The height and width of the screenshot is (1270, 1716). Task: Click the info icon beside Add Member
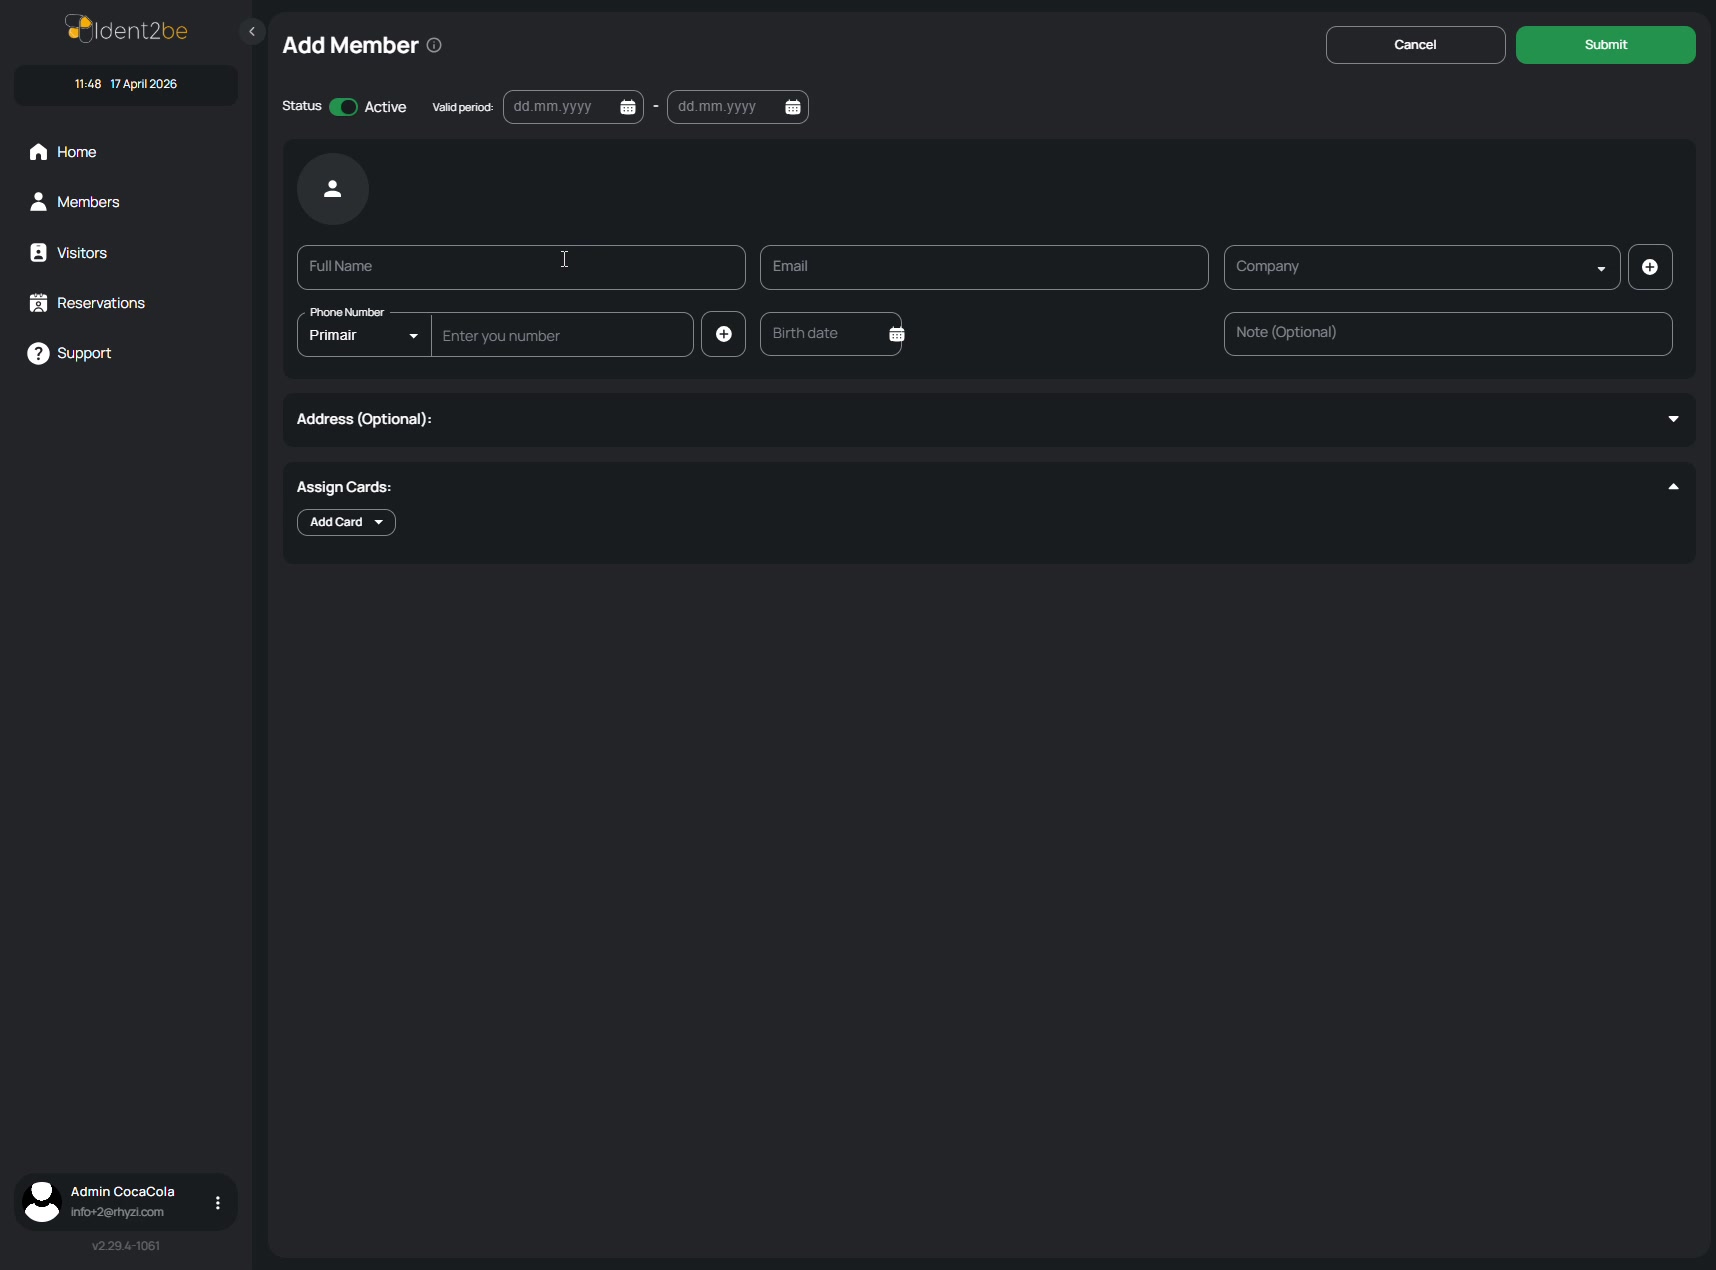tap(434, 45)
